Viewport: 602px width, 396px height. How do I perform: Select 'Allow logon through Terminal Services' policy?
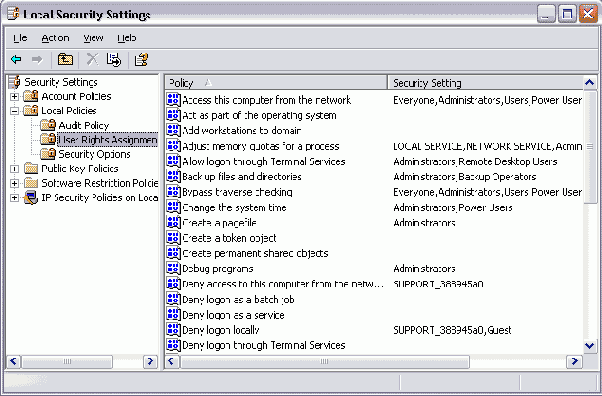coord(263,161)
